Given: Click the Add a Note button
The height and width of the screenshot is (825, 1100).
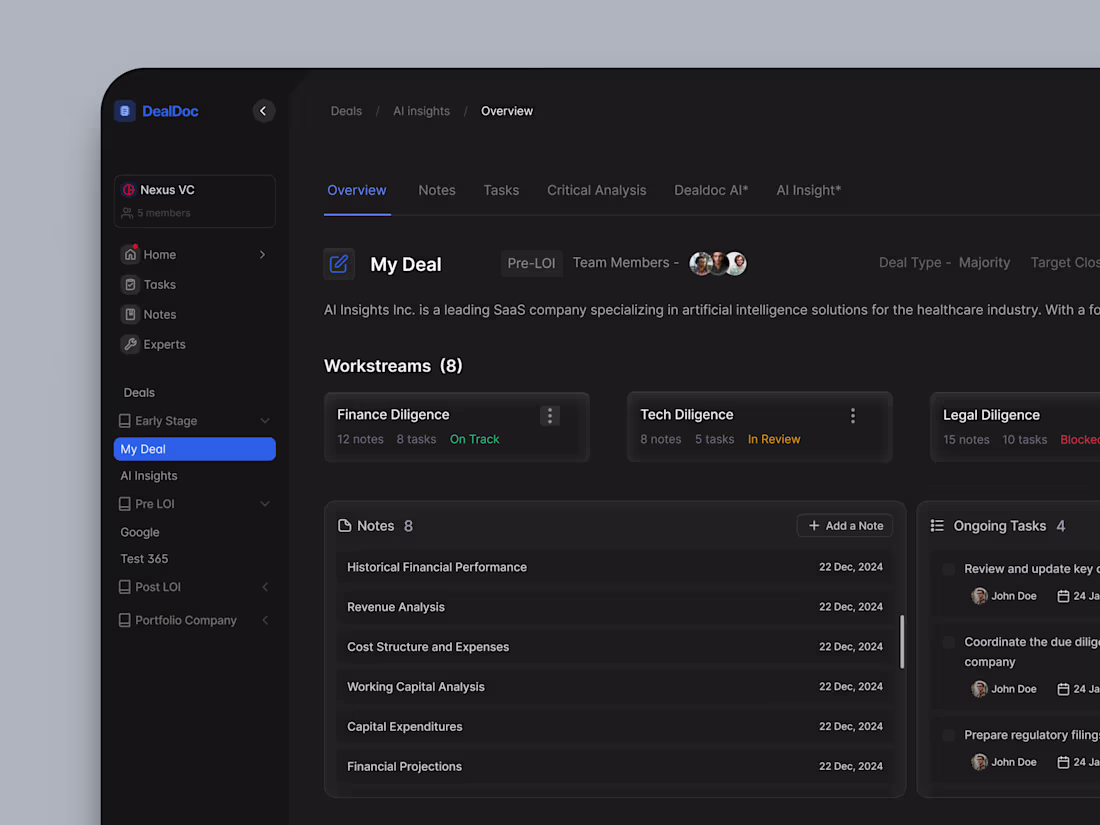Looking at the screenshot, I should 844,525.
